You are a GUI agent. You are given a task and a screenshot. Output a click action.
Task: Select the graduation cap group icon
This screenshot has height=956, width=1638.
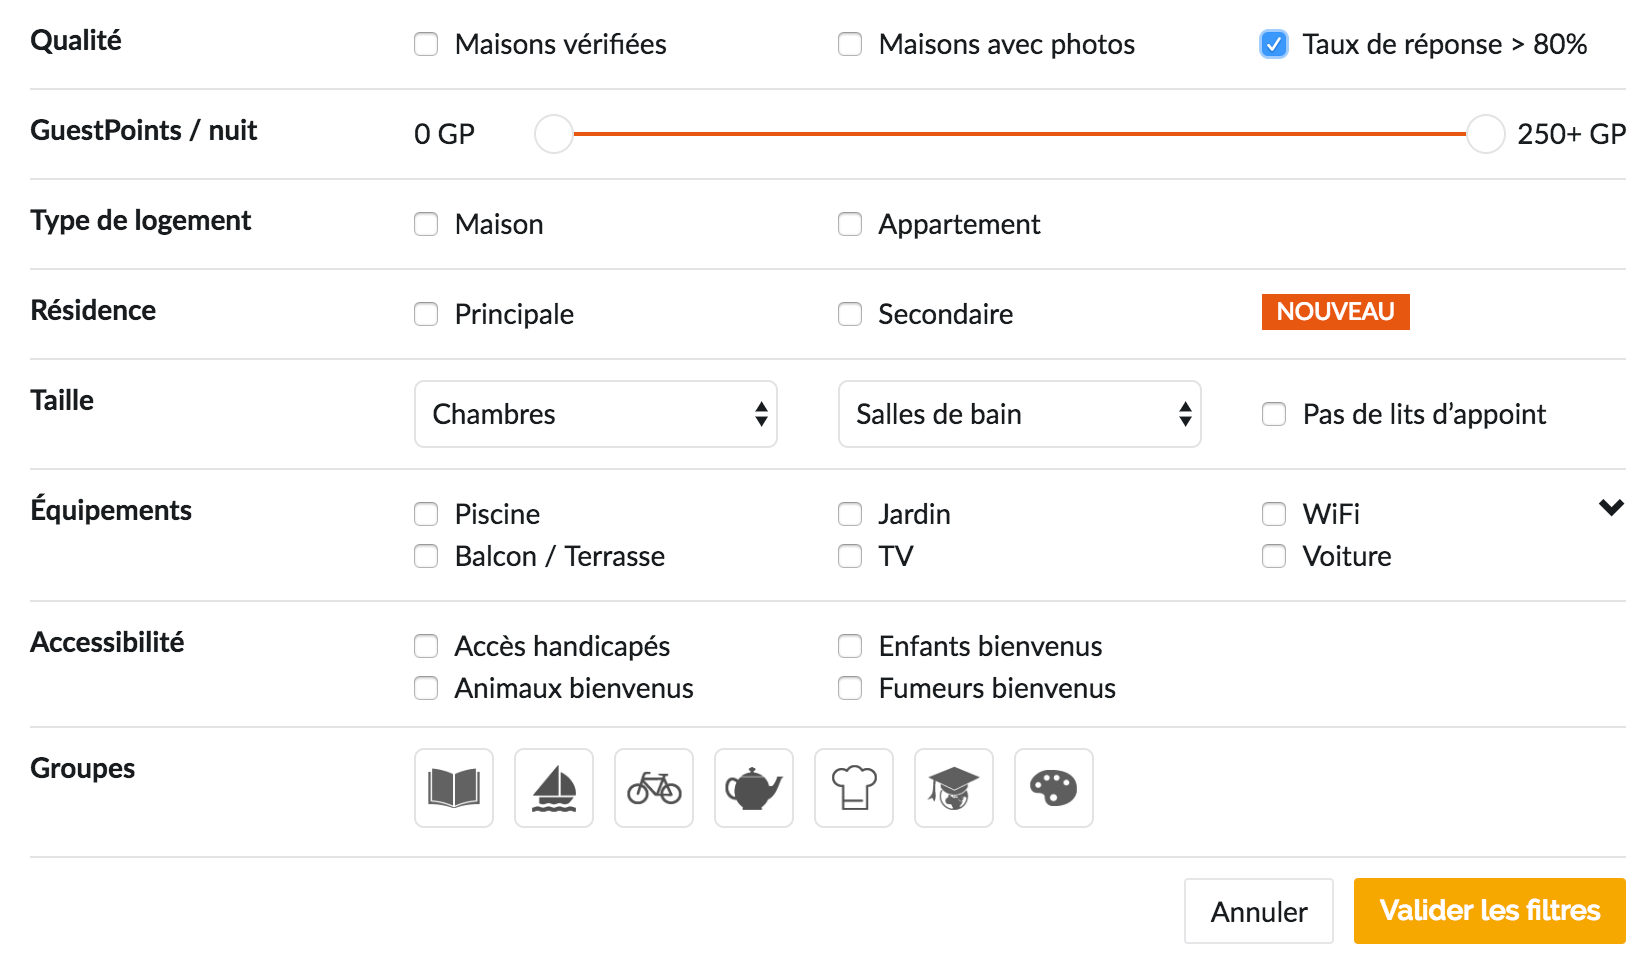pyautogui.click(x=954, y=788)
